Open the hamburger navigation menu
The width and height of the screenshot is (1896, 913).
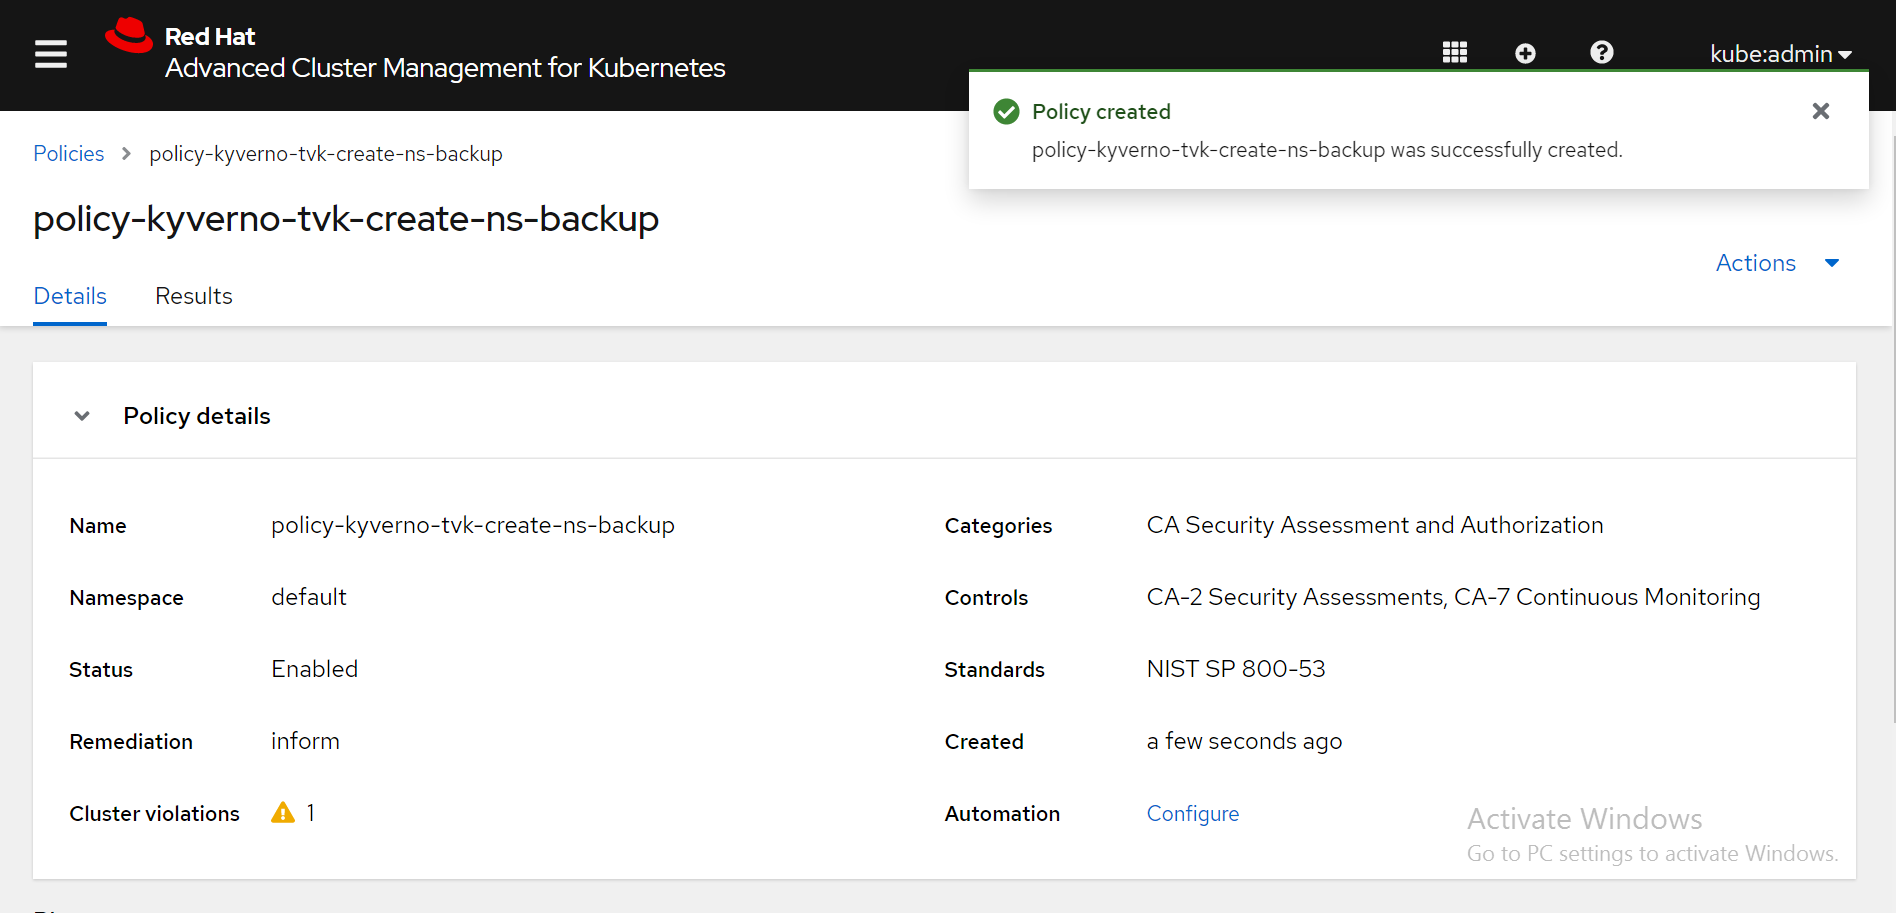[x=51, y=54]
